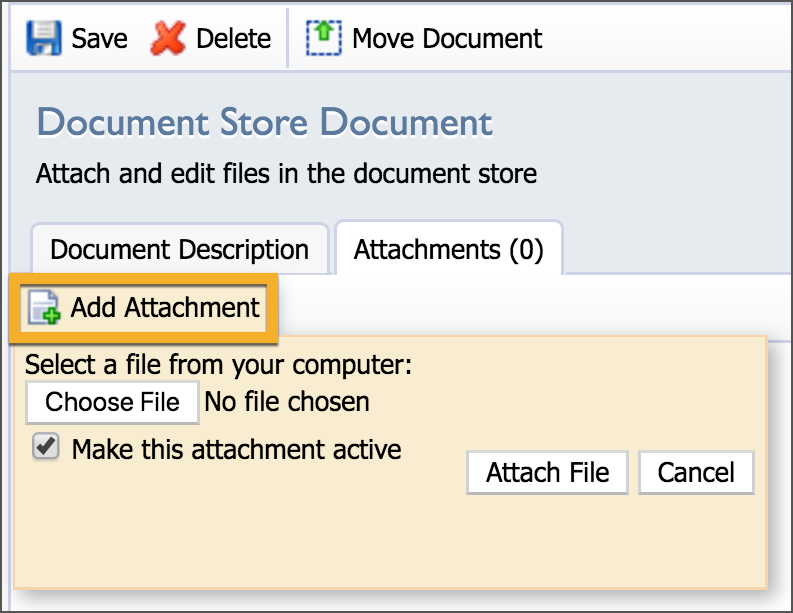This screenshot has height=613, width=793.
Task: Switch to the Document Description tab
Action: click(x=180, y=249)
